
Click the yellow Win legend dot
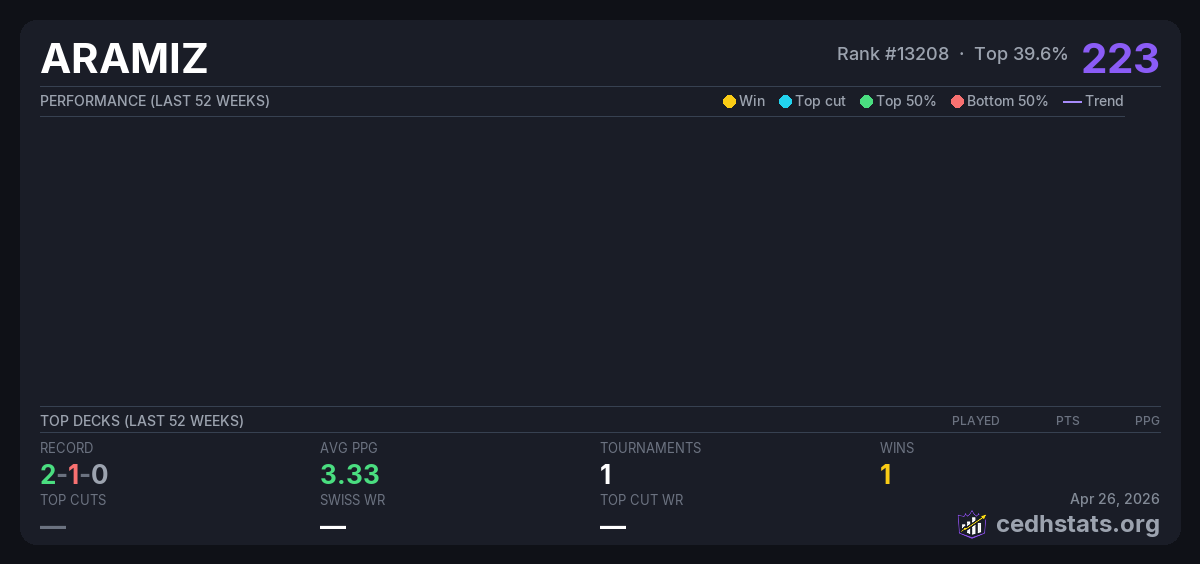[729, 101]
